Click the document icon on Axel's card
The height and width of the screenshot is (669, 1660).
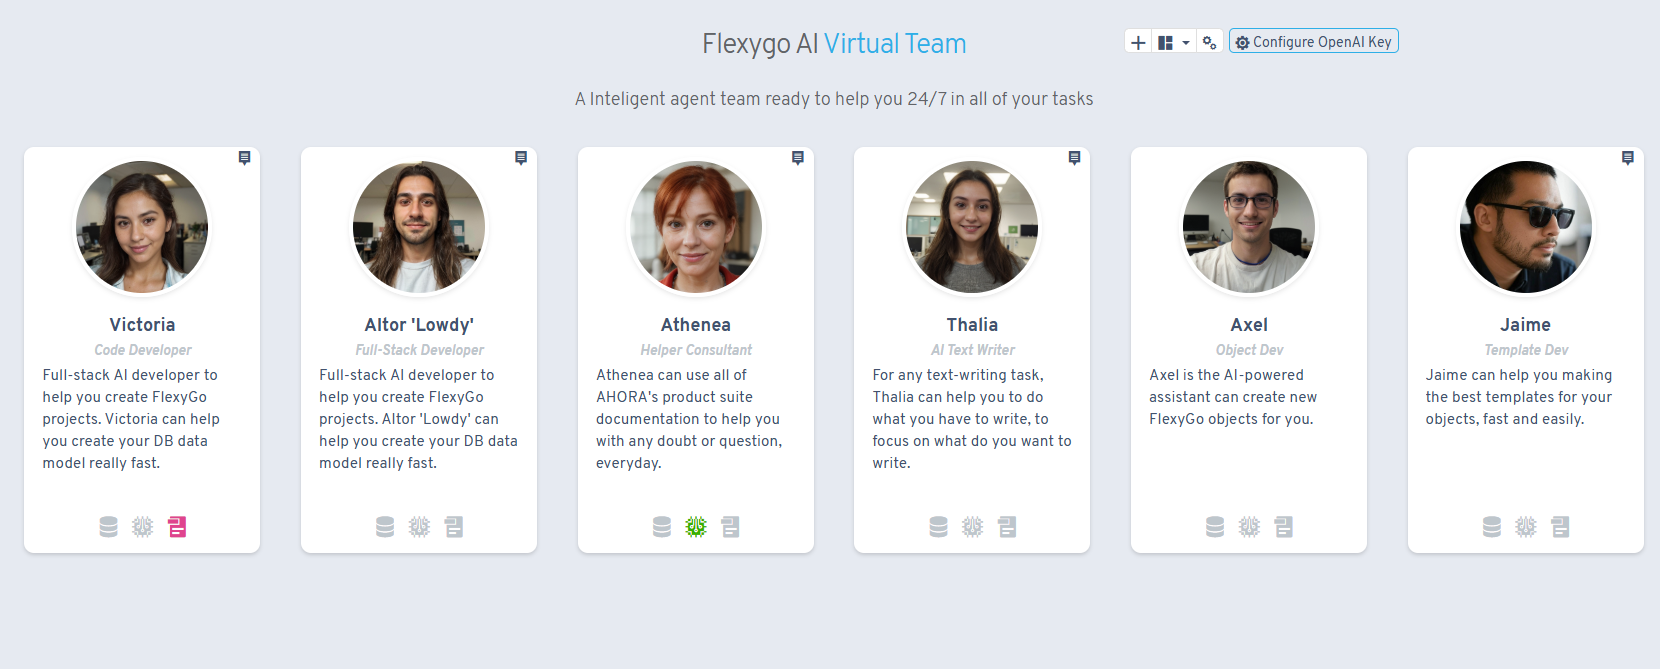[x=1284, y=527]
